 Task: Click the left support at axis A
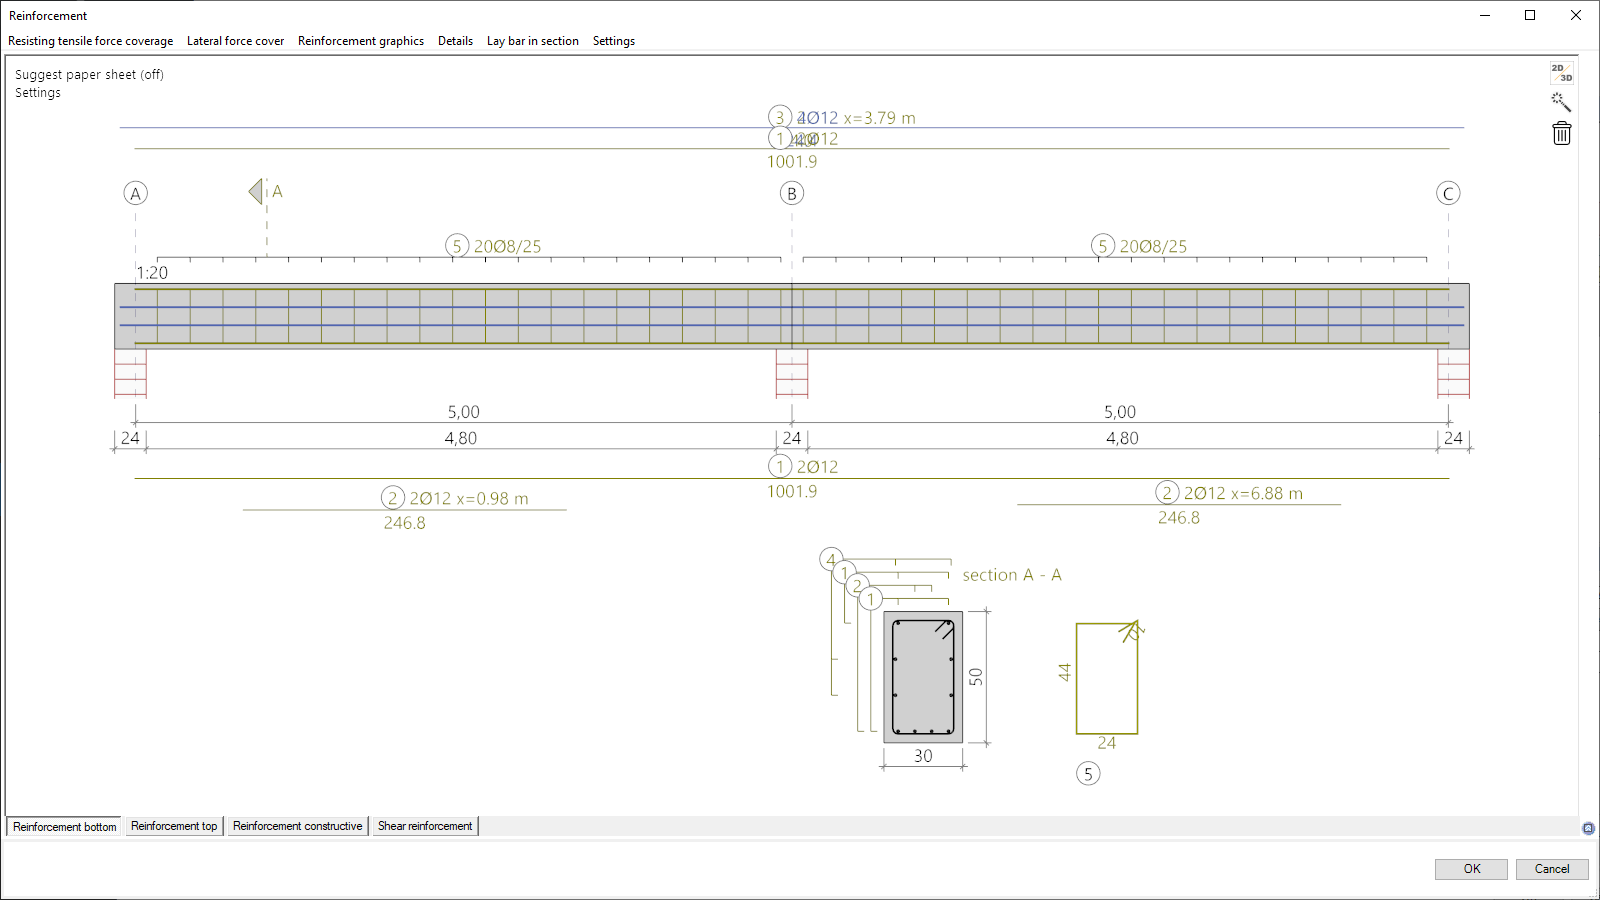[x=130, y=374]
